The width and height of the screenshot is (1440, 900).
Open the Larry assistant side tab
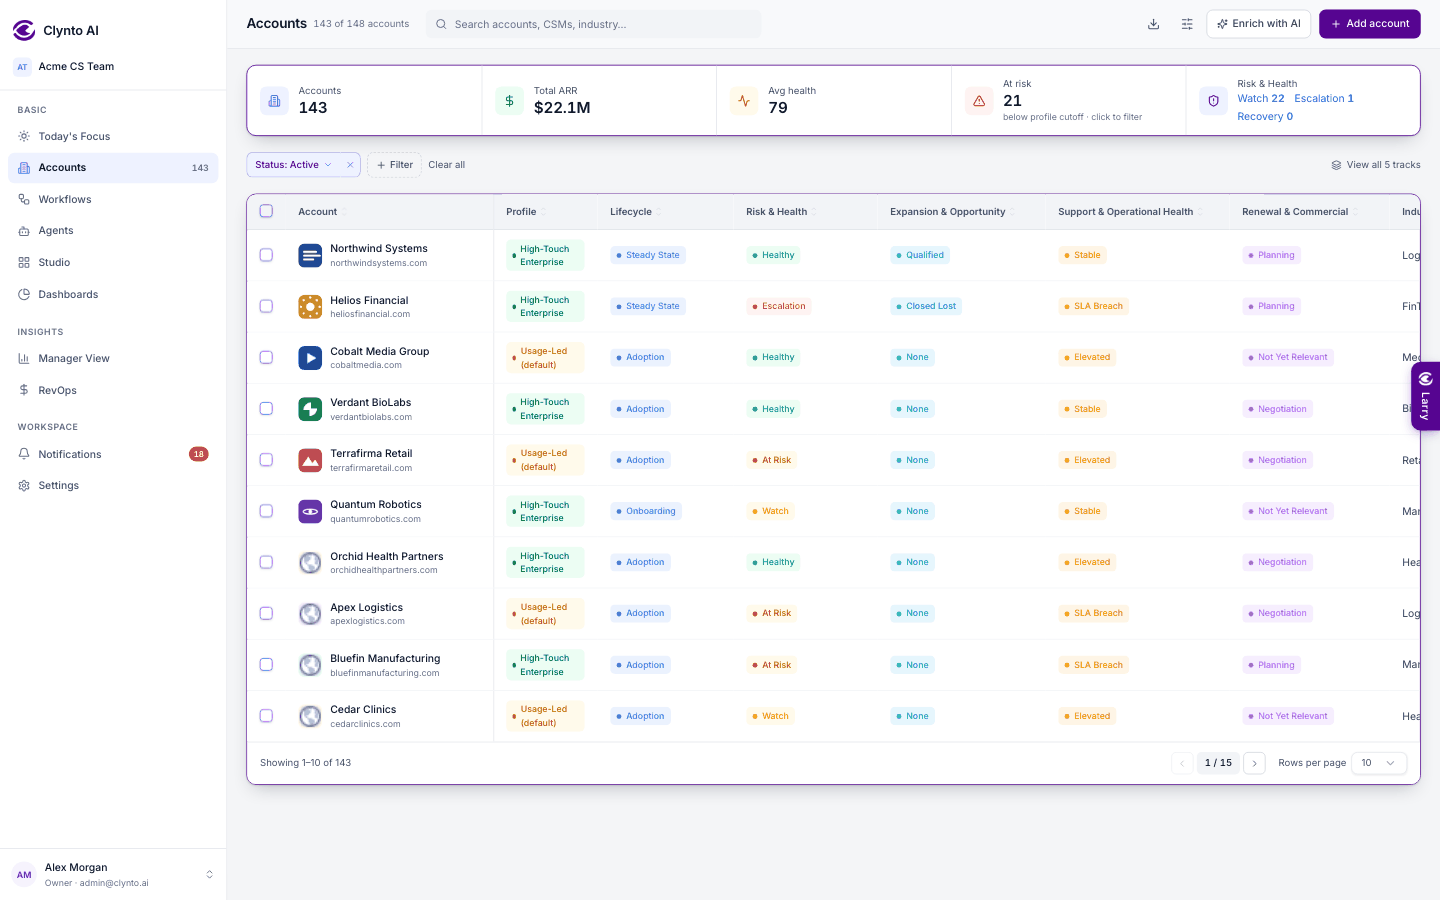[1426, 396]
